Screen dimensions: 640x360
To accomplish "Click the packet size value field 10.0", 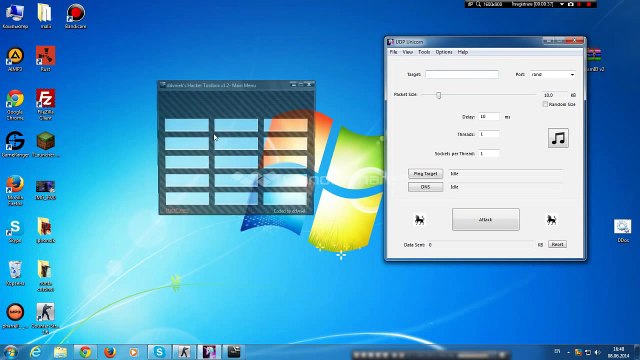I will (x=554, y=95).
